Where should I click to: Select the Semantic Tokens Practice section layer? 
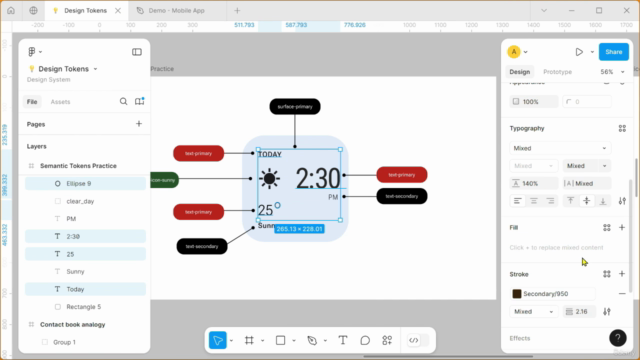point(78,166)
